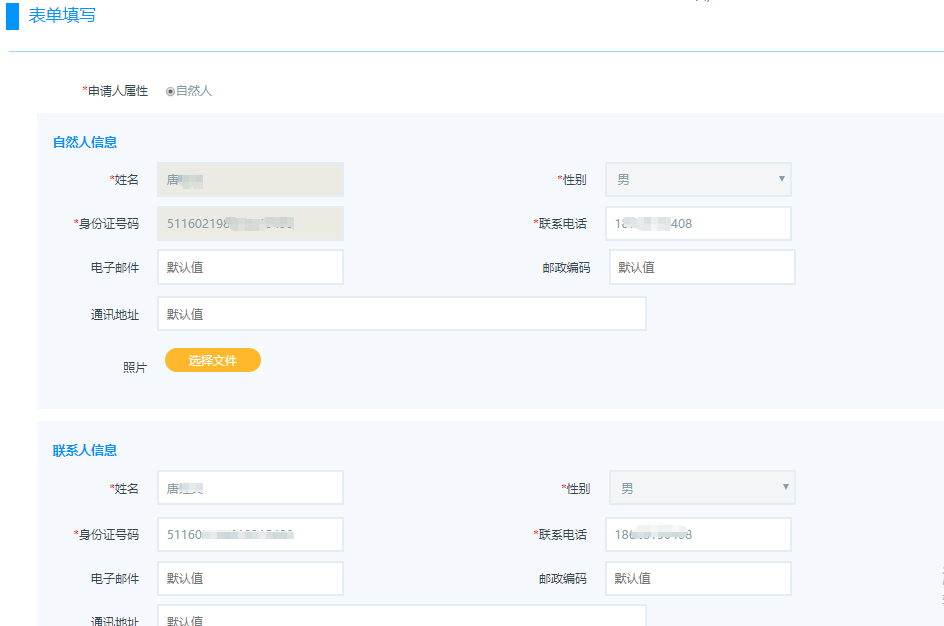Focus 身份证号码 field in 联系人信息 section
This screenshot has height=626, width=944.
(250, 534)
